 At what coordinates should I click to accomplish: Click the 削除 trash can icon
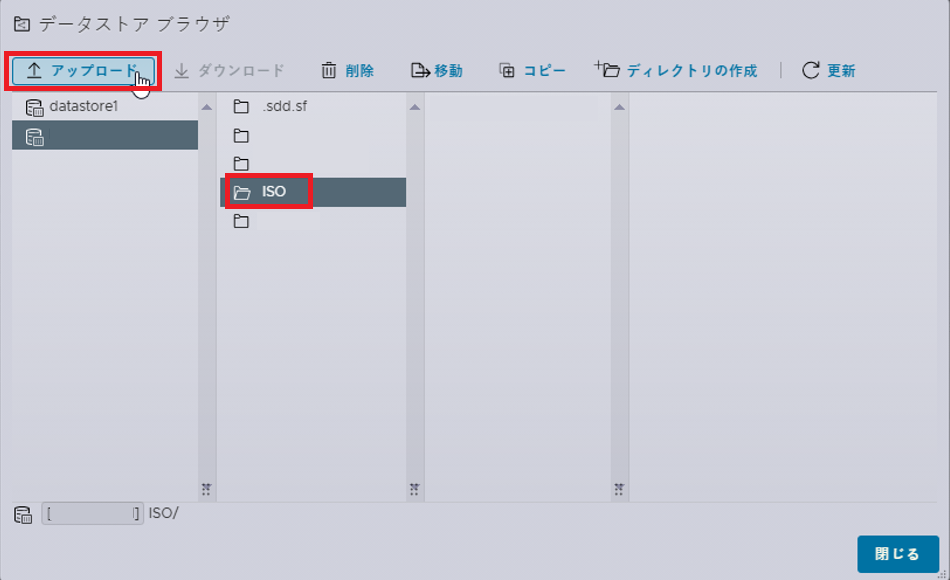click(x=328, y=71)
